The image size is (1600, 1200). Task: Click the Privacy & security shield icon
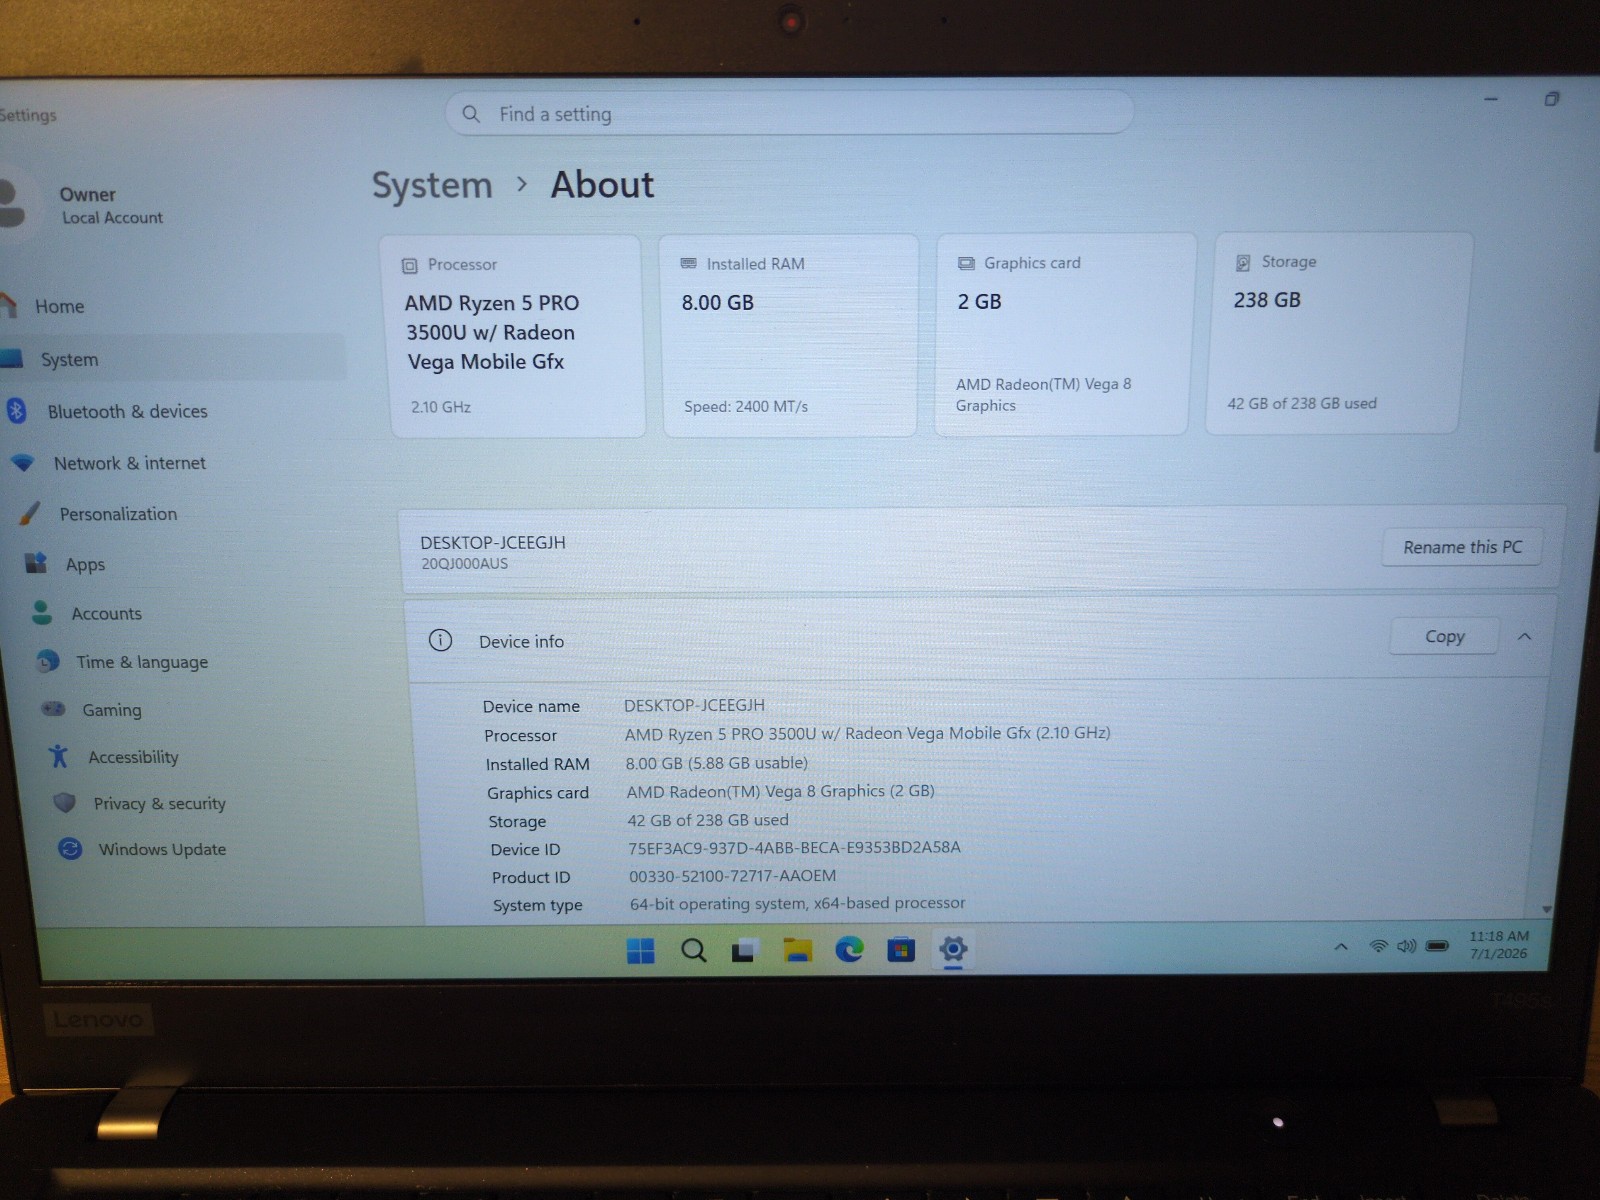pyautogui.click(x=65, y=802)
